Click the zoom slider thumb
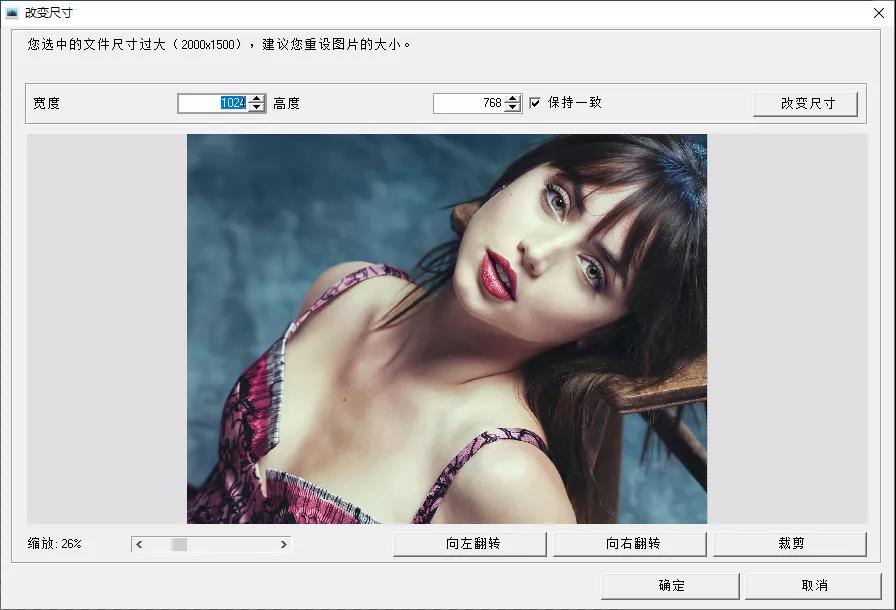The image size is (896, 610). pyautogui.click(x=179, y=544)
